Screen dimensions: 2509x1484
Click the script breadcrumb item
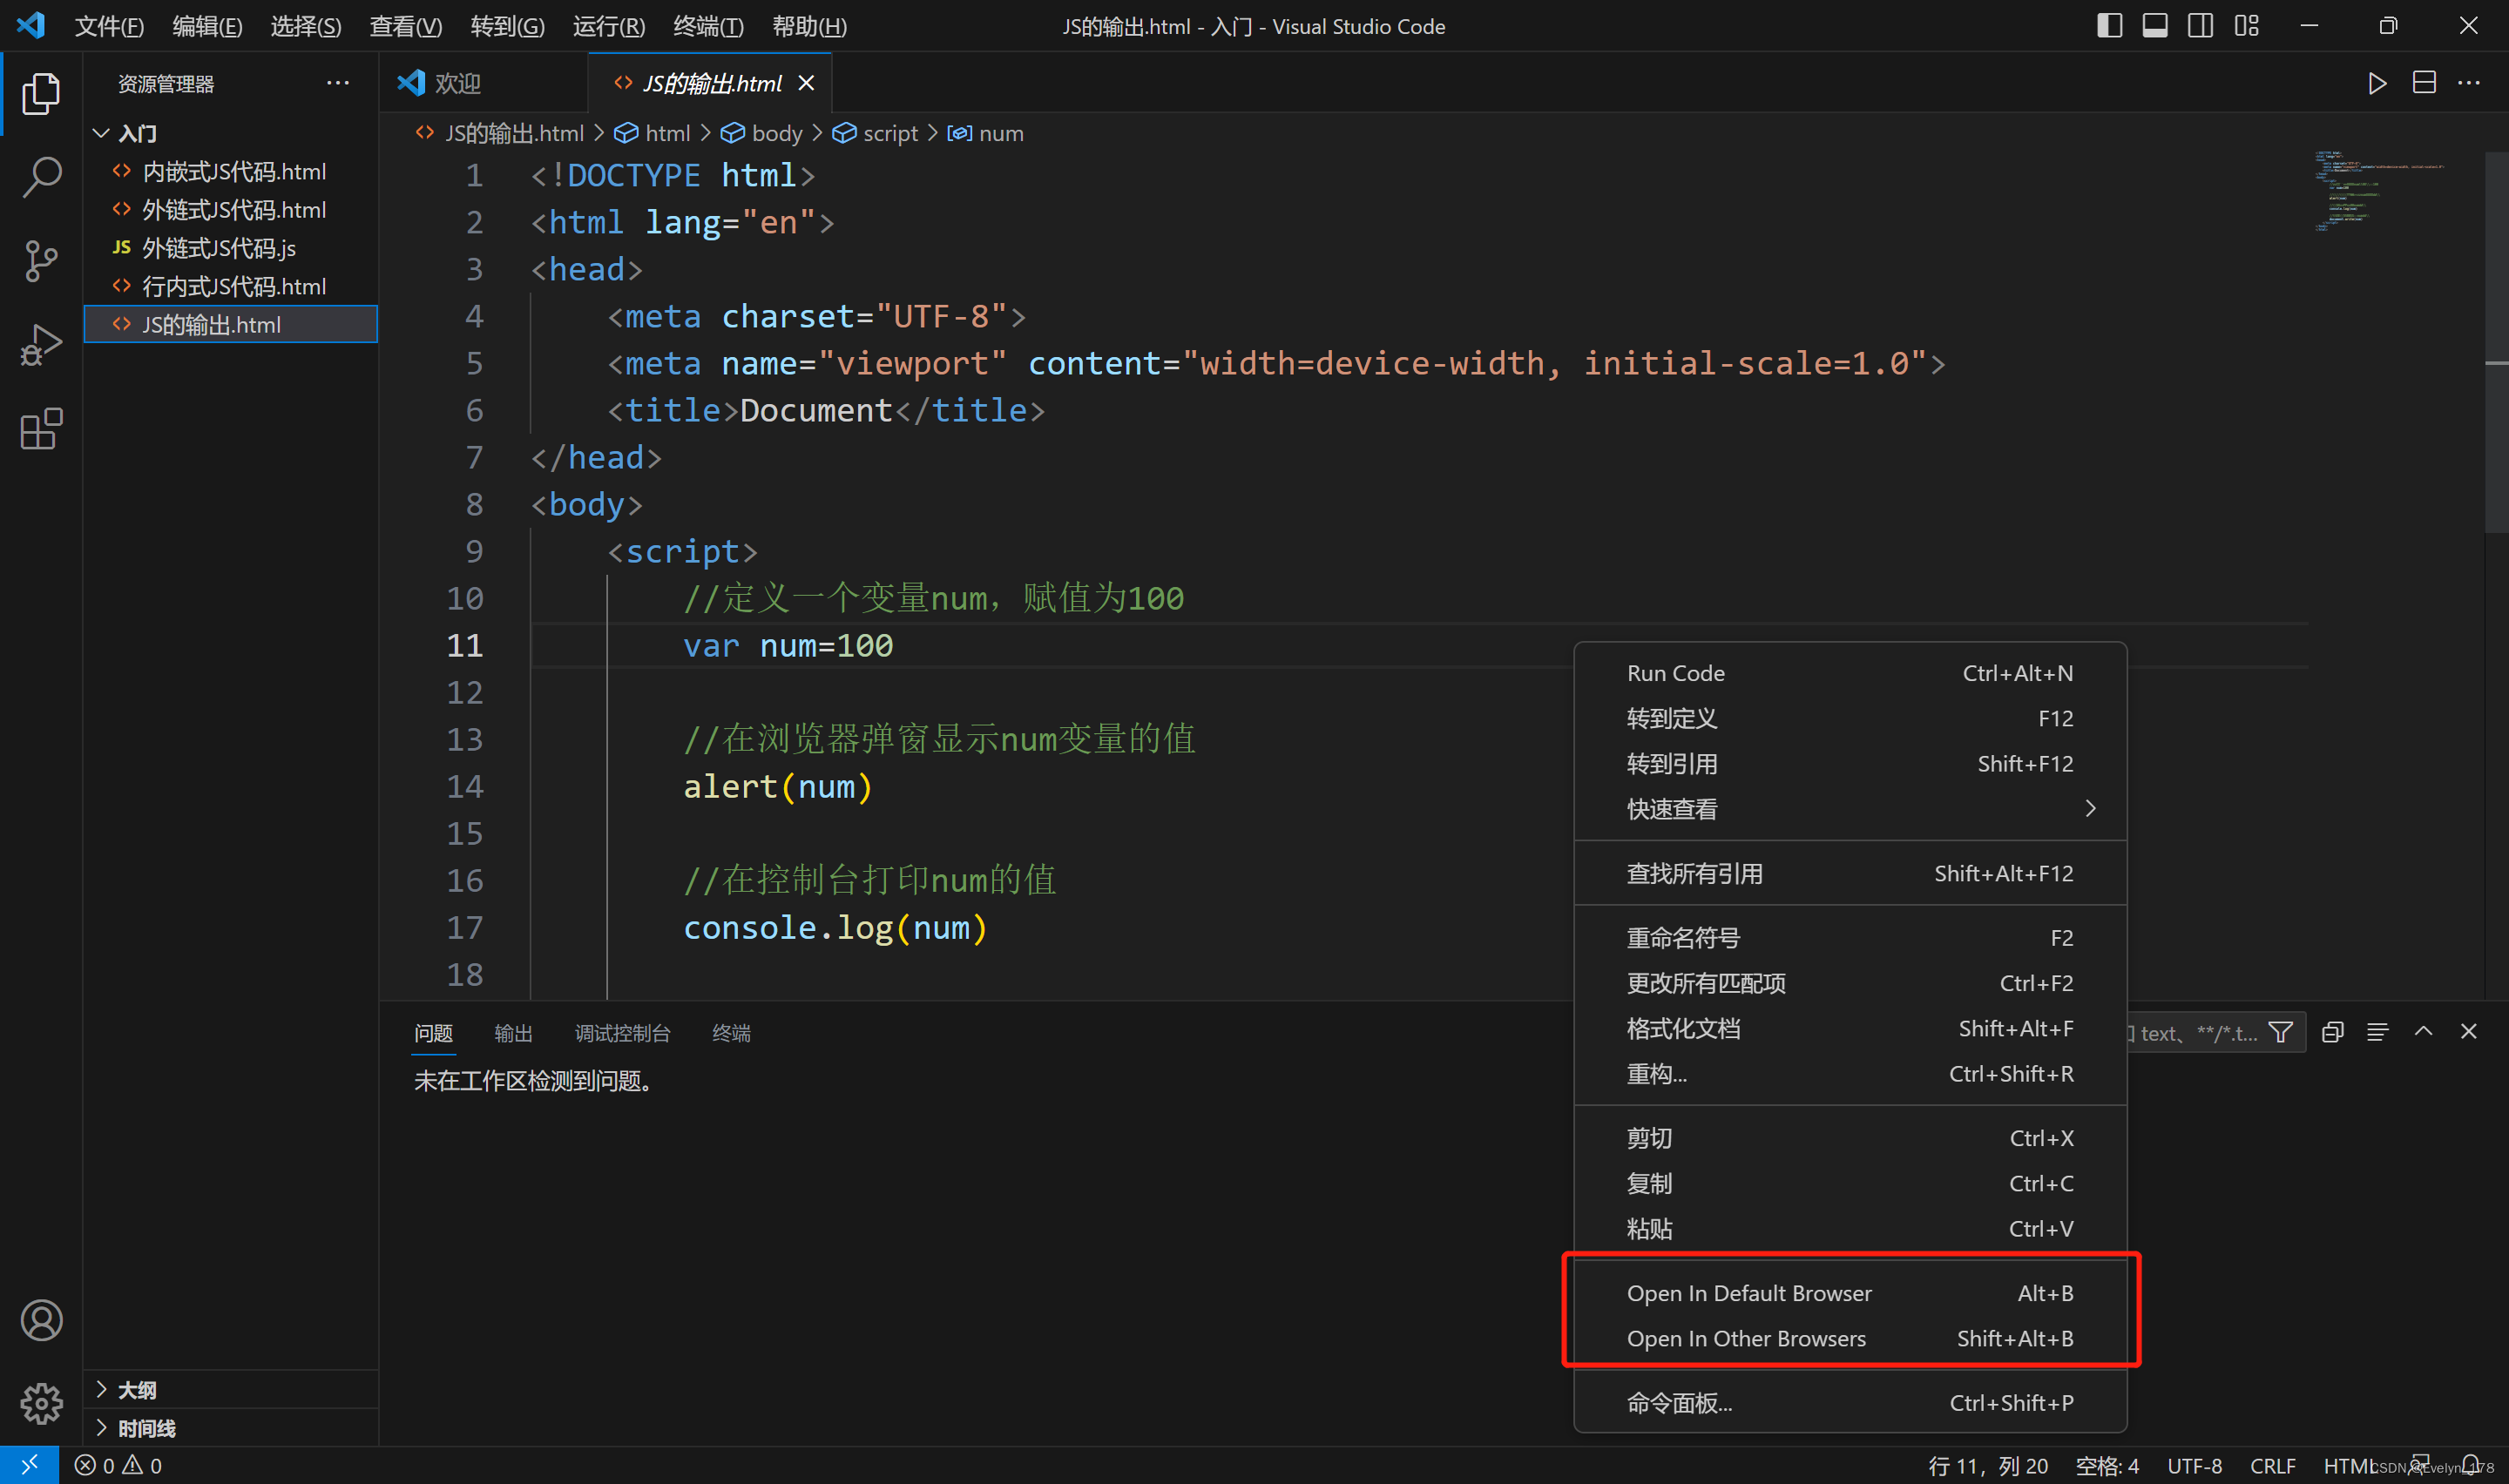click(x=875, y=133)
